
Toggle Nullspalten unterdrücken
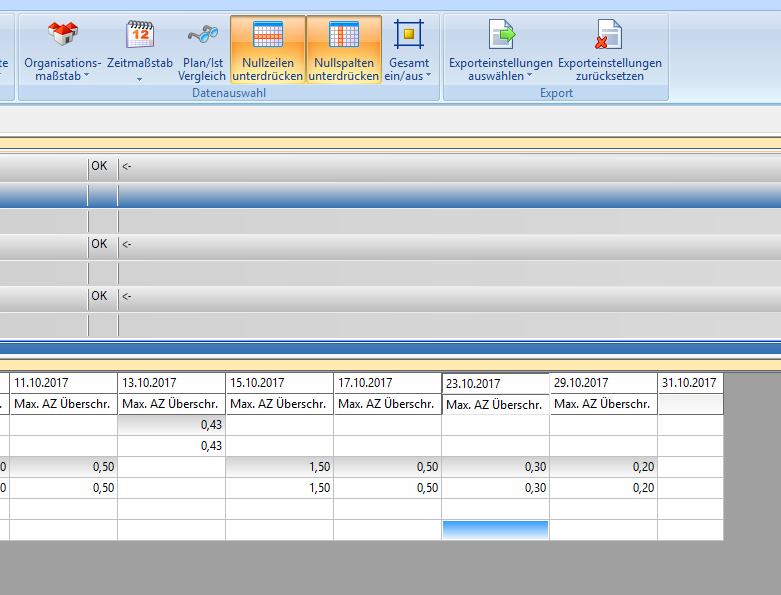[343, 50]
